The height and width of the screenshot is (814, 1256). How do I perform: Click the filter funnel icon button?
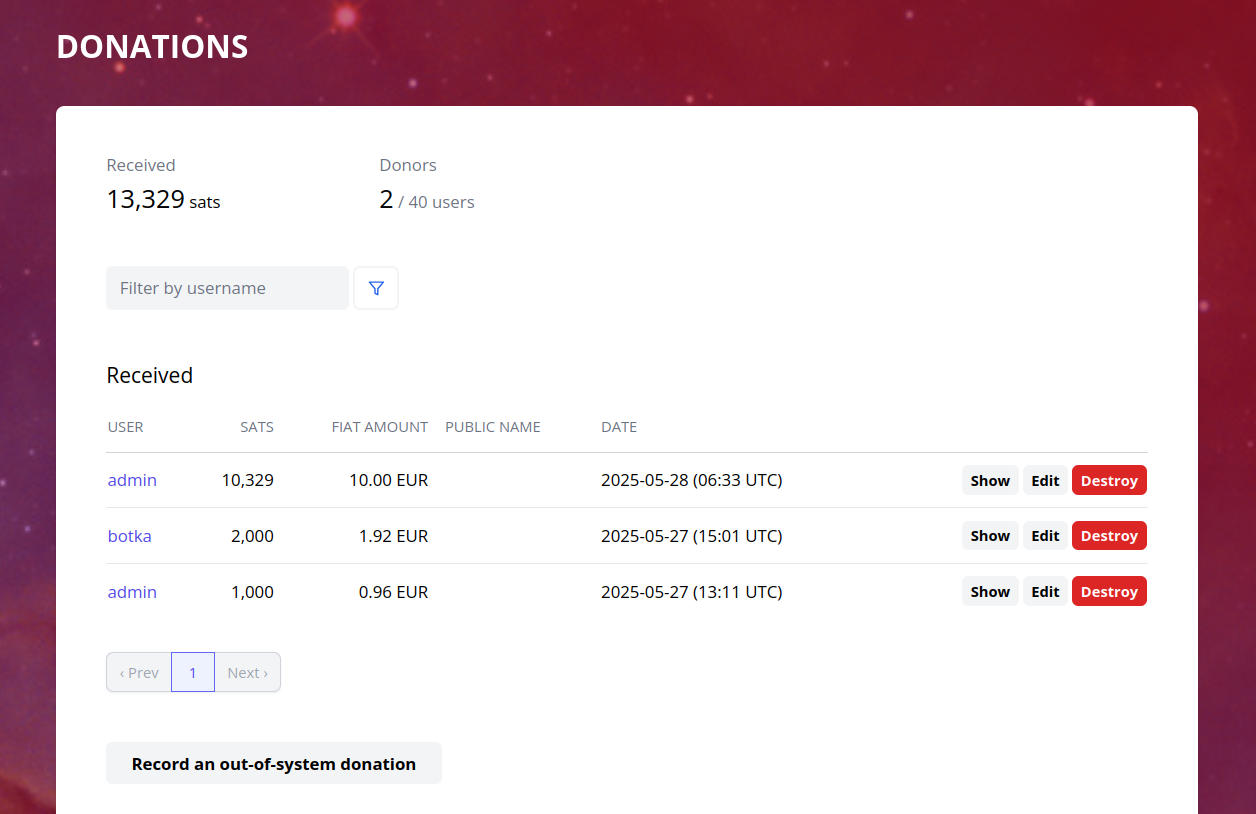pyautogui.click(x=376, y=288)
